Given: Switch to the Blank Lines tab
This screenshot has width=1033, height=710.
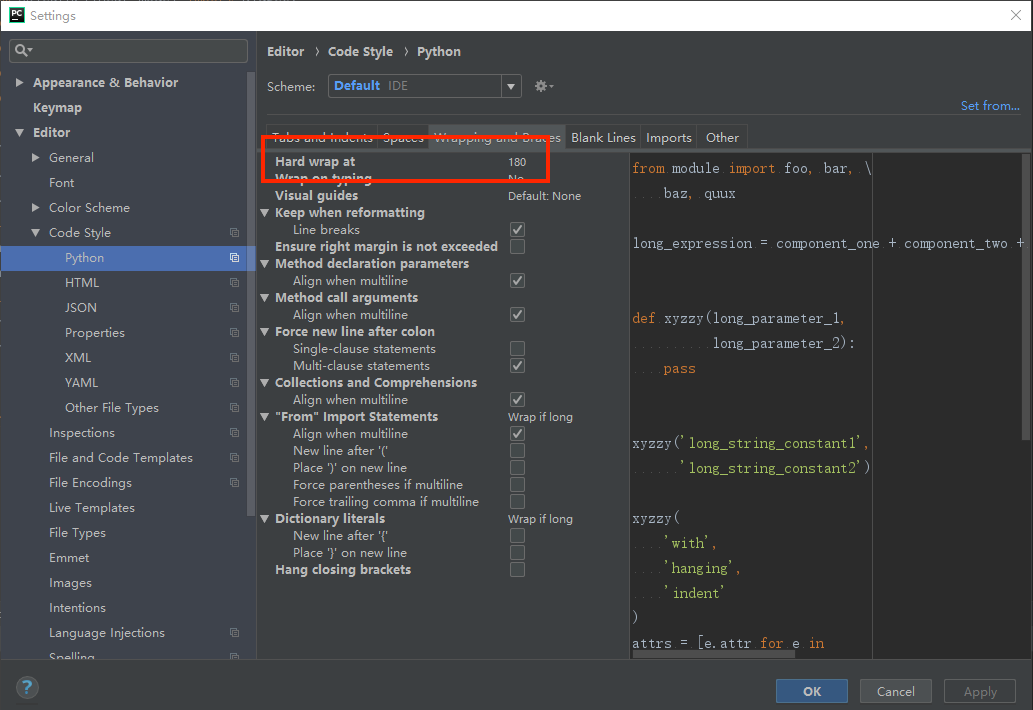Looking at the screenshot, I should [603, 137].
